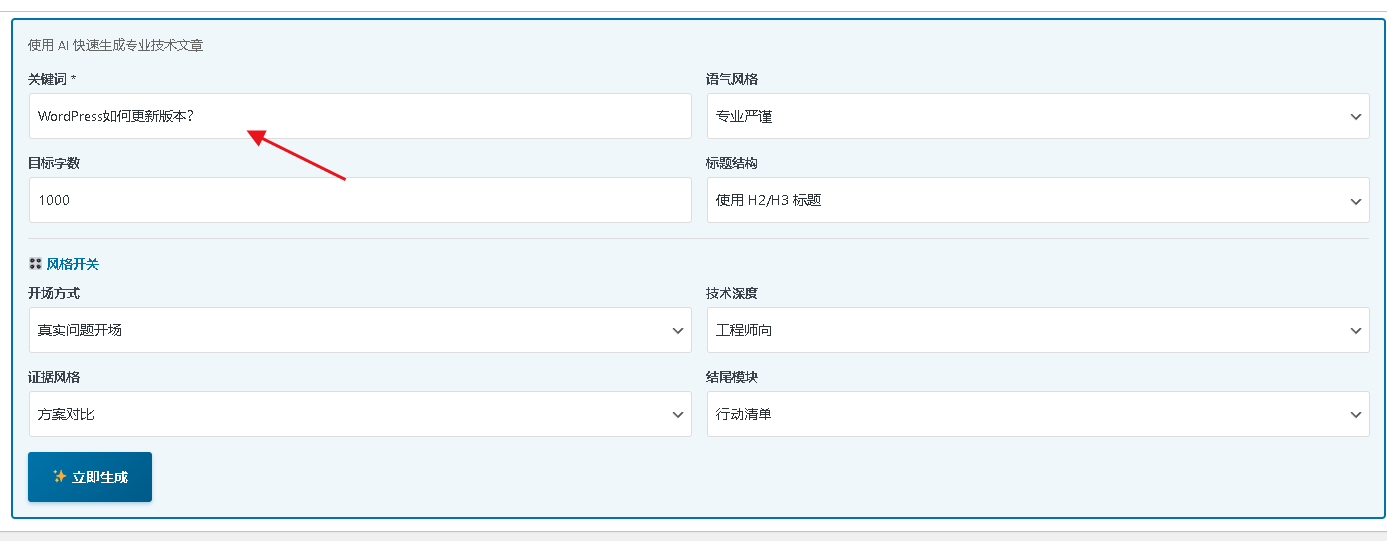Click the 技术深度 label text

tap(731, 293)
